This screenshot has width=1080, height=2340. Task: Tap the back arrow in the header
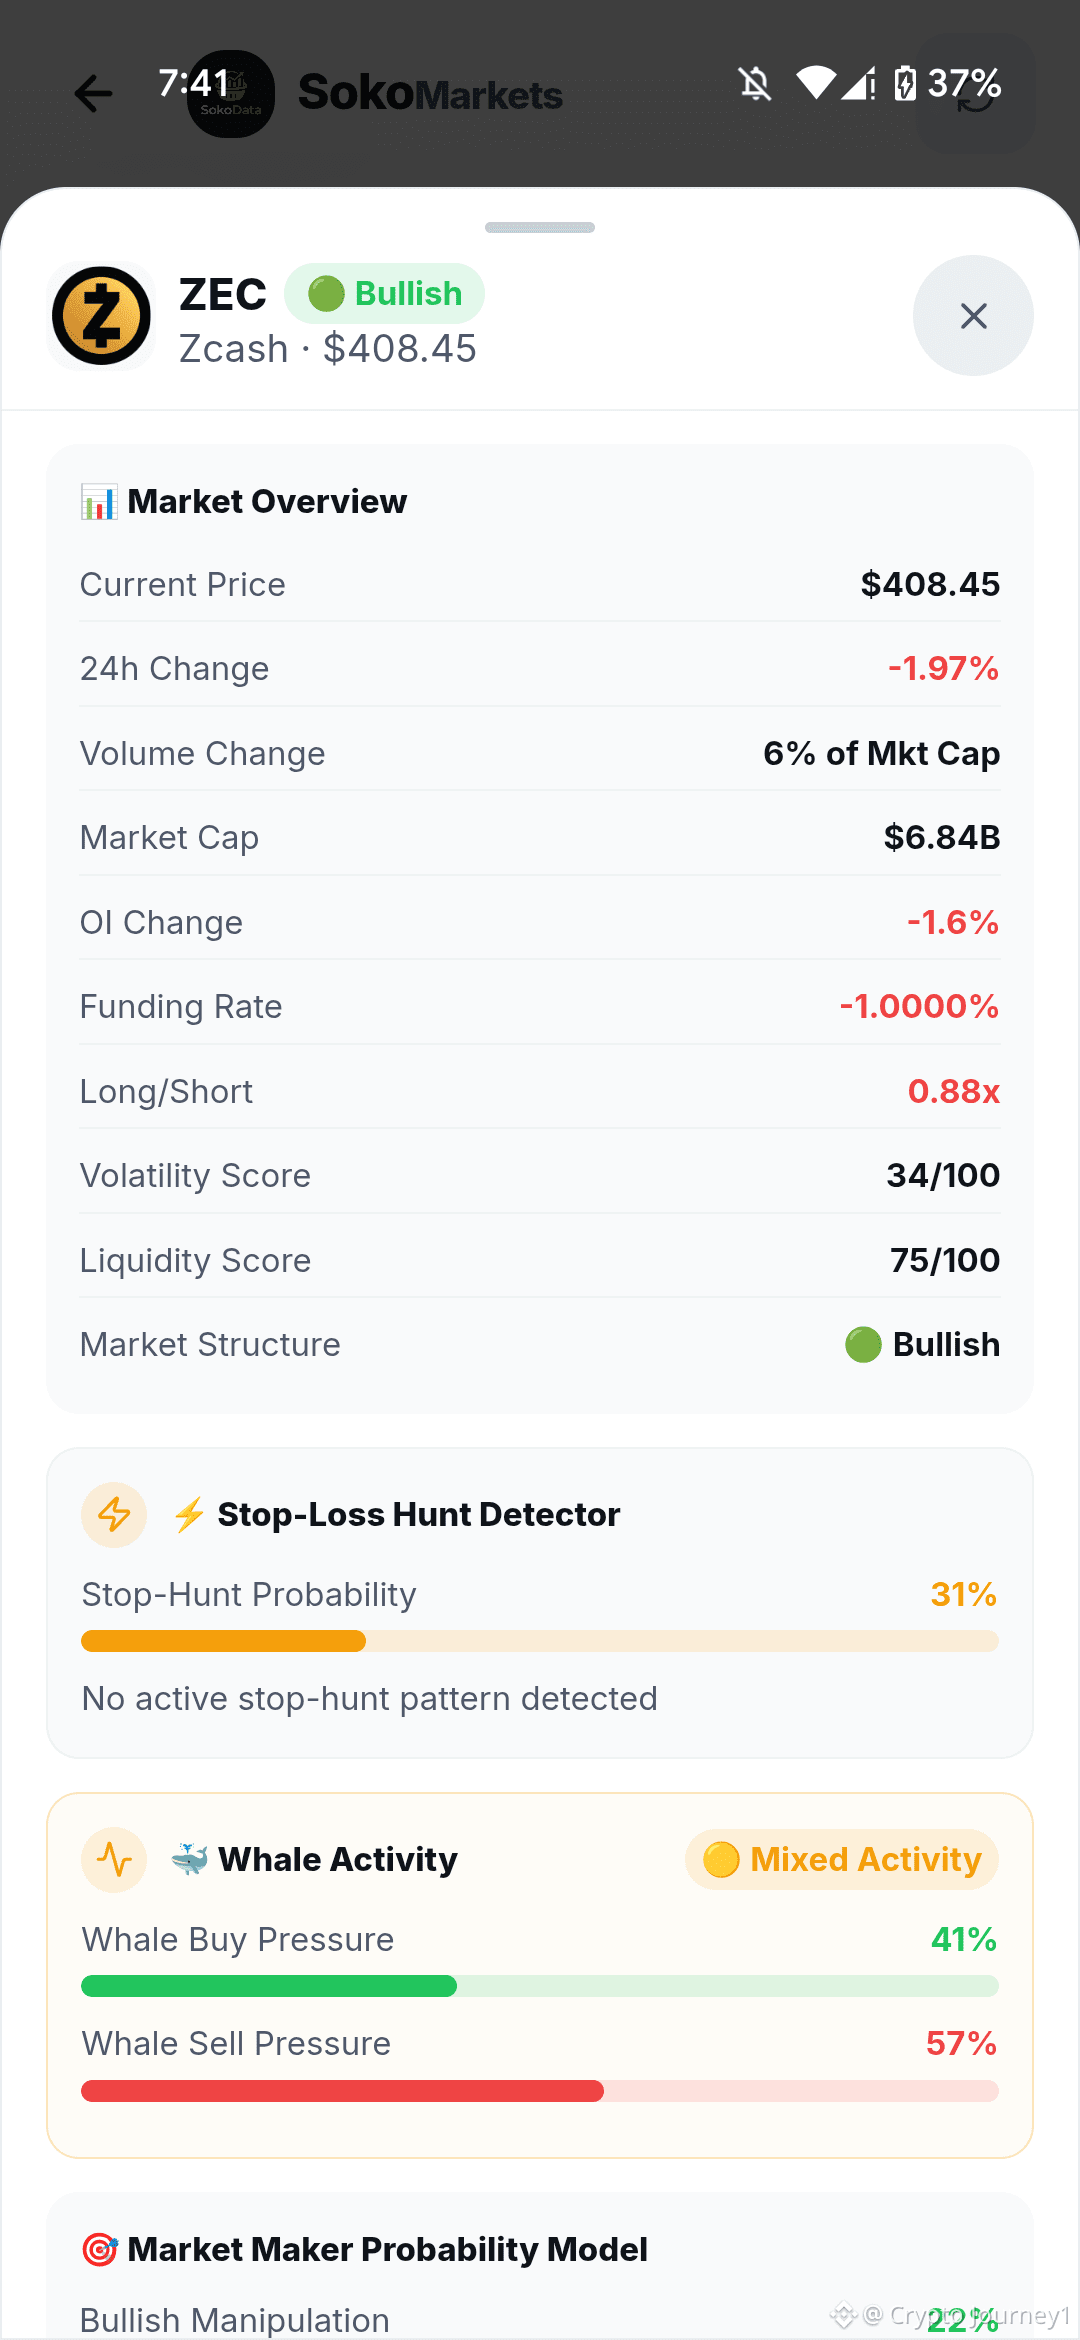click(x=93, y=94)
